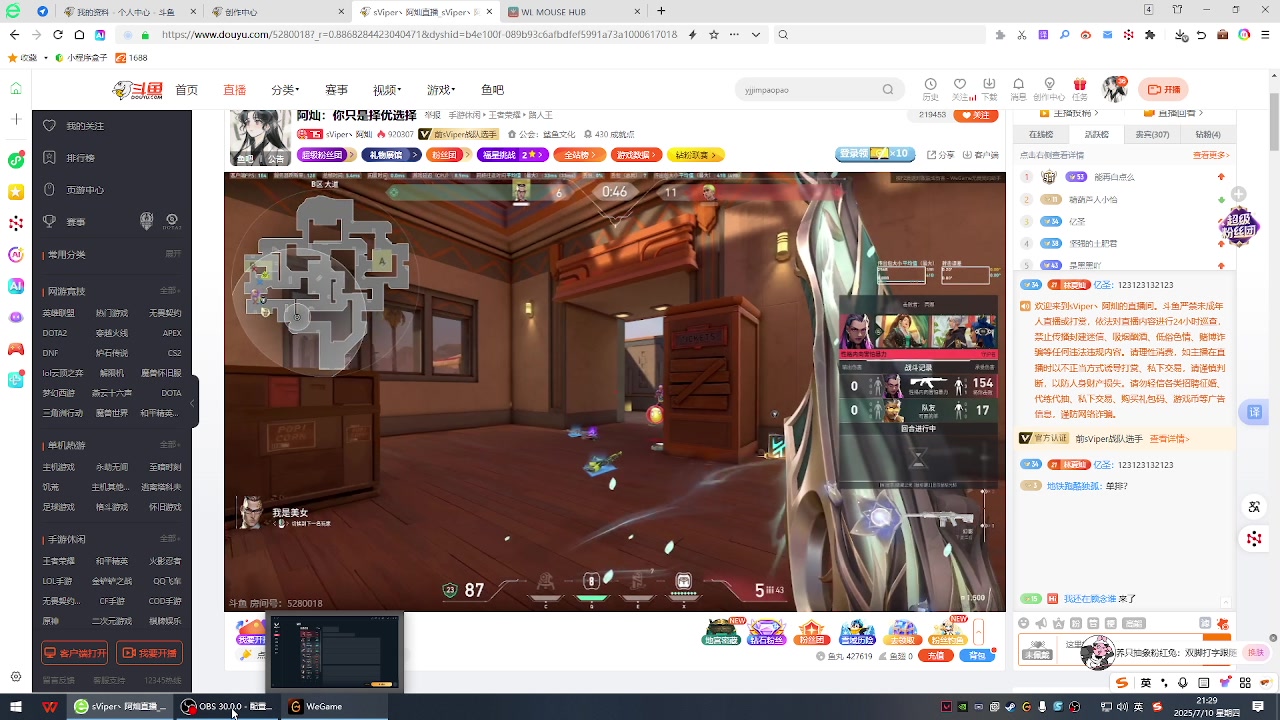Click the bookmark star in address bar
This screenshot has height=720, width=1280.
coord(713,34)
